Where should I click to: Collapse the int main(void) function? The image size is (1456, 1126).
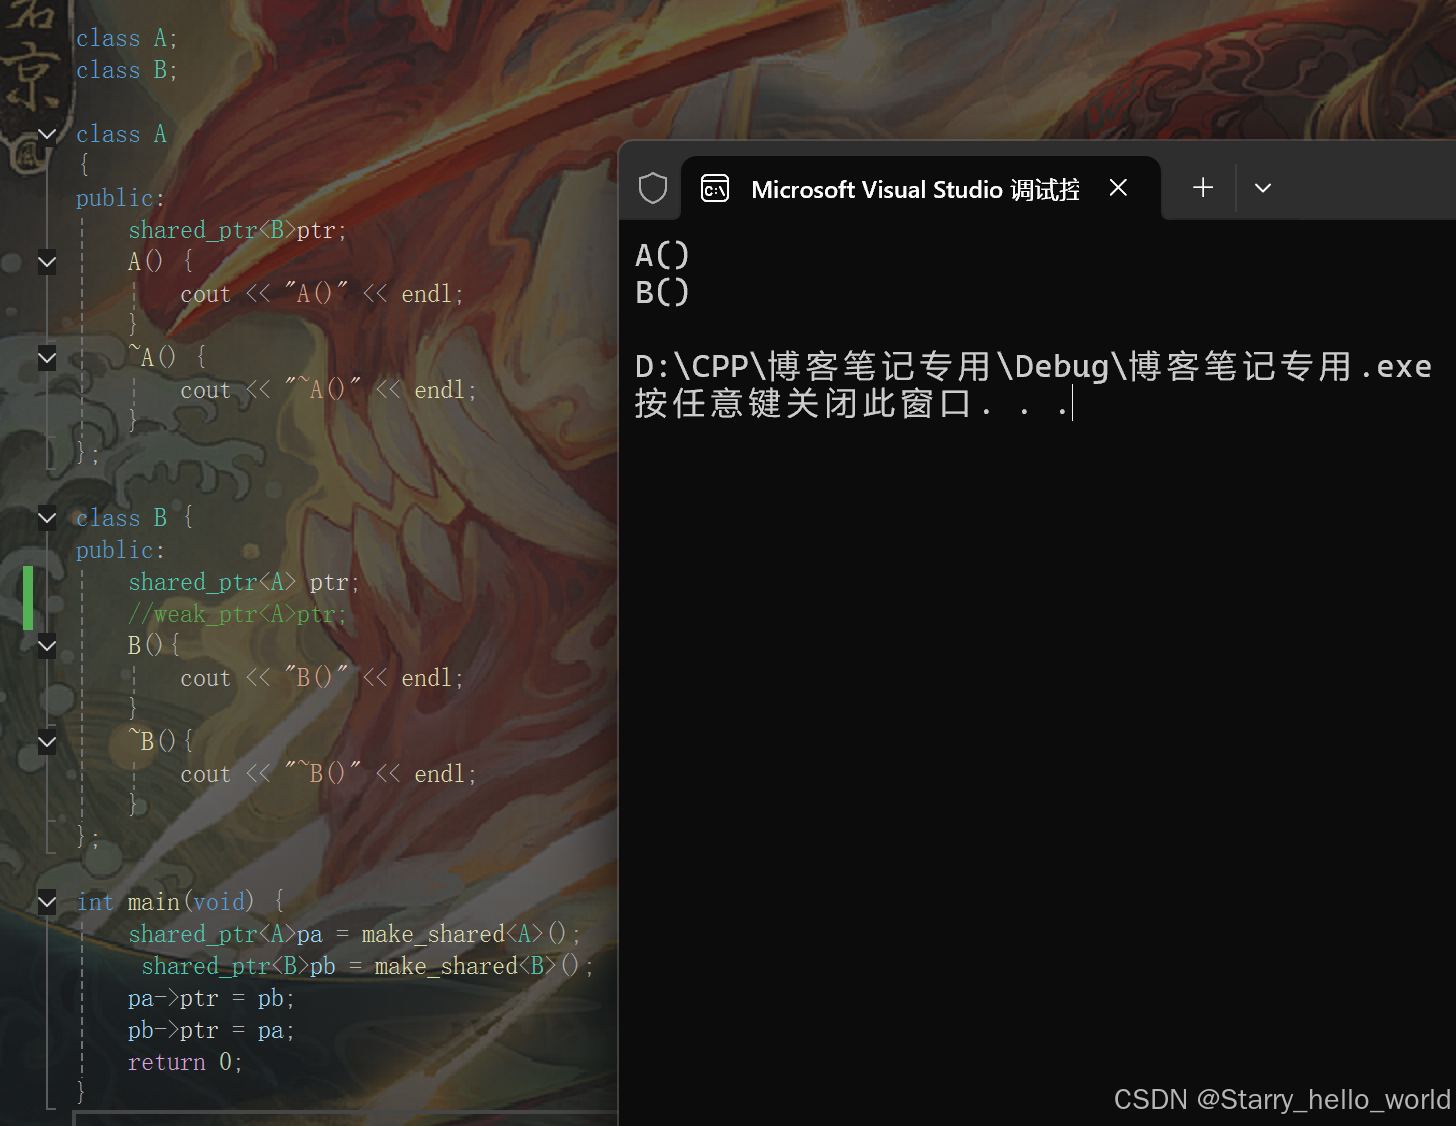click(x=47, y=902)
